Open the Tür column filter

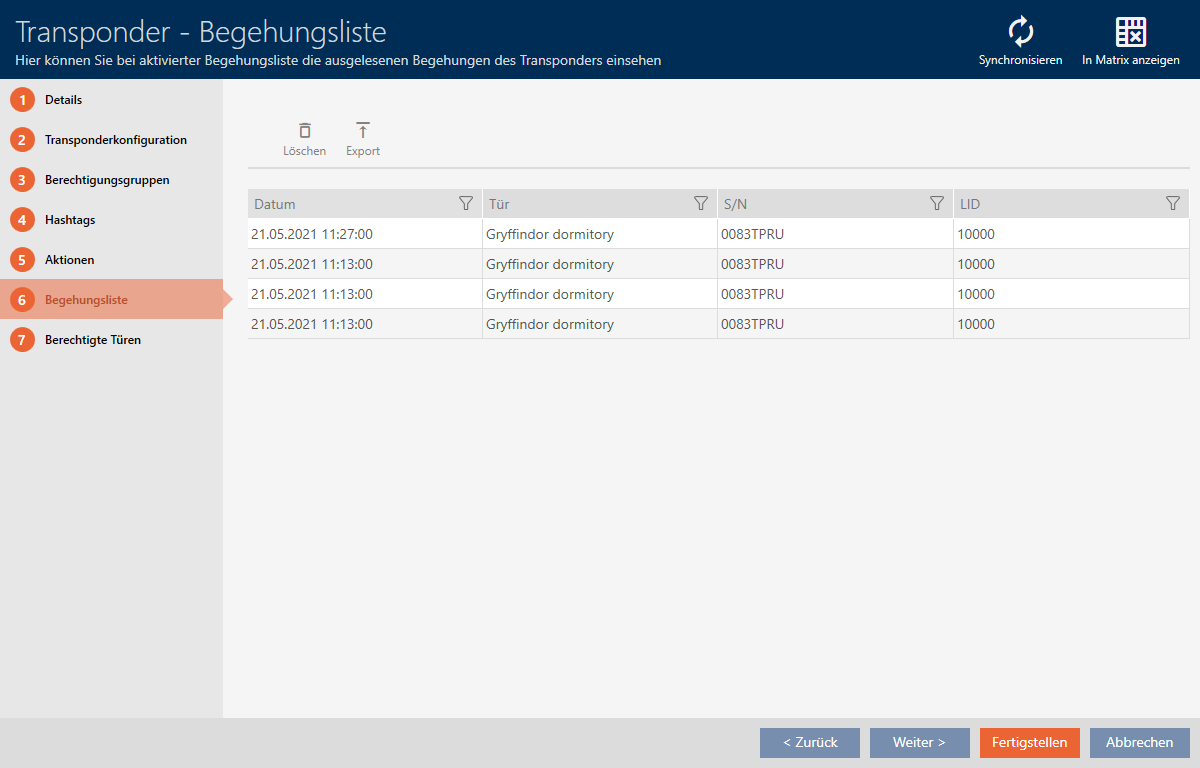701,204
